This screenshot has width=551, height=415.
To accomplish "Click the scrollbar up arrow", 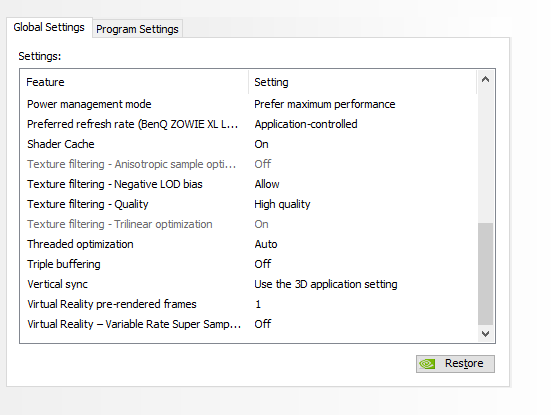I will pyautogui.click(x=486, y=79).
